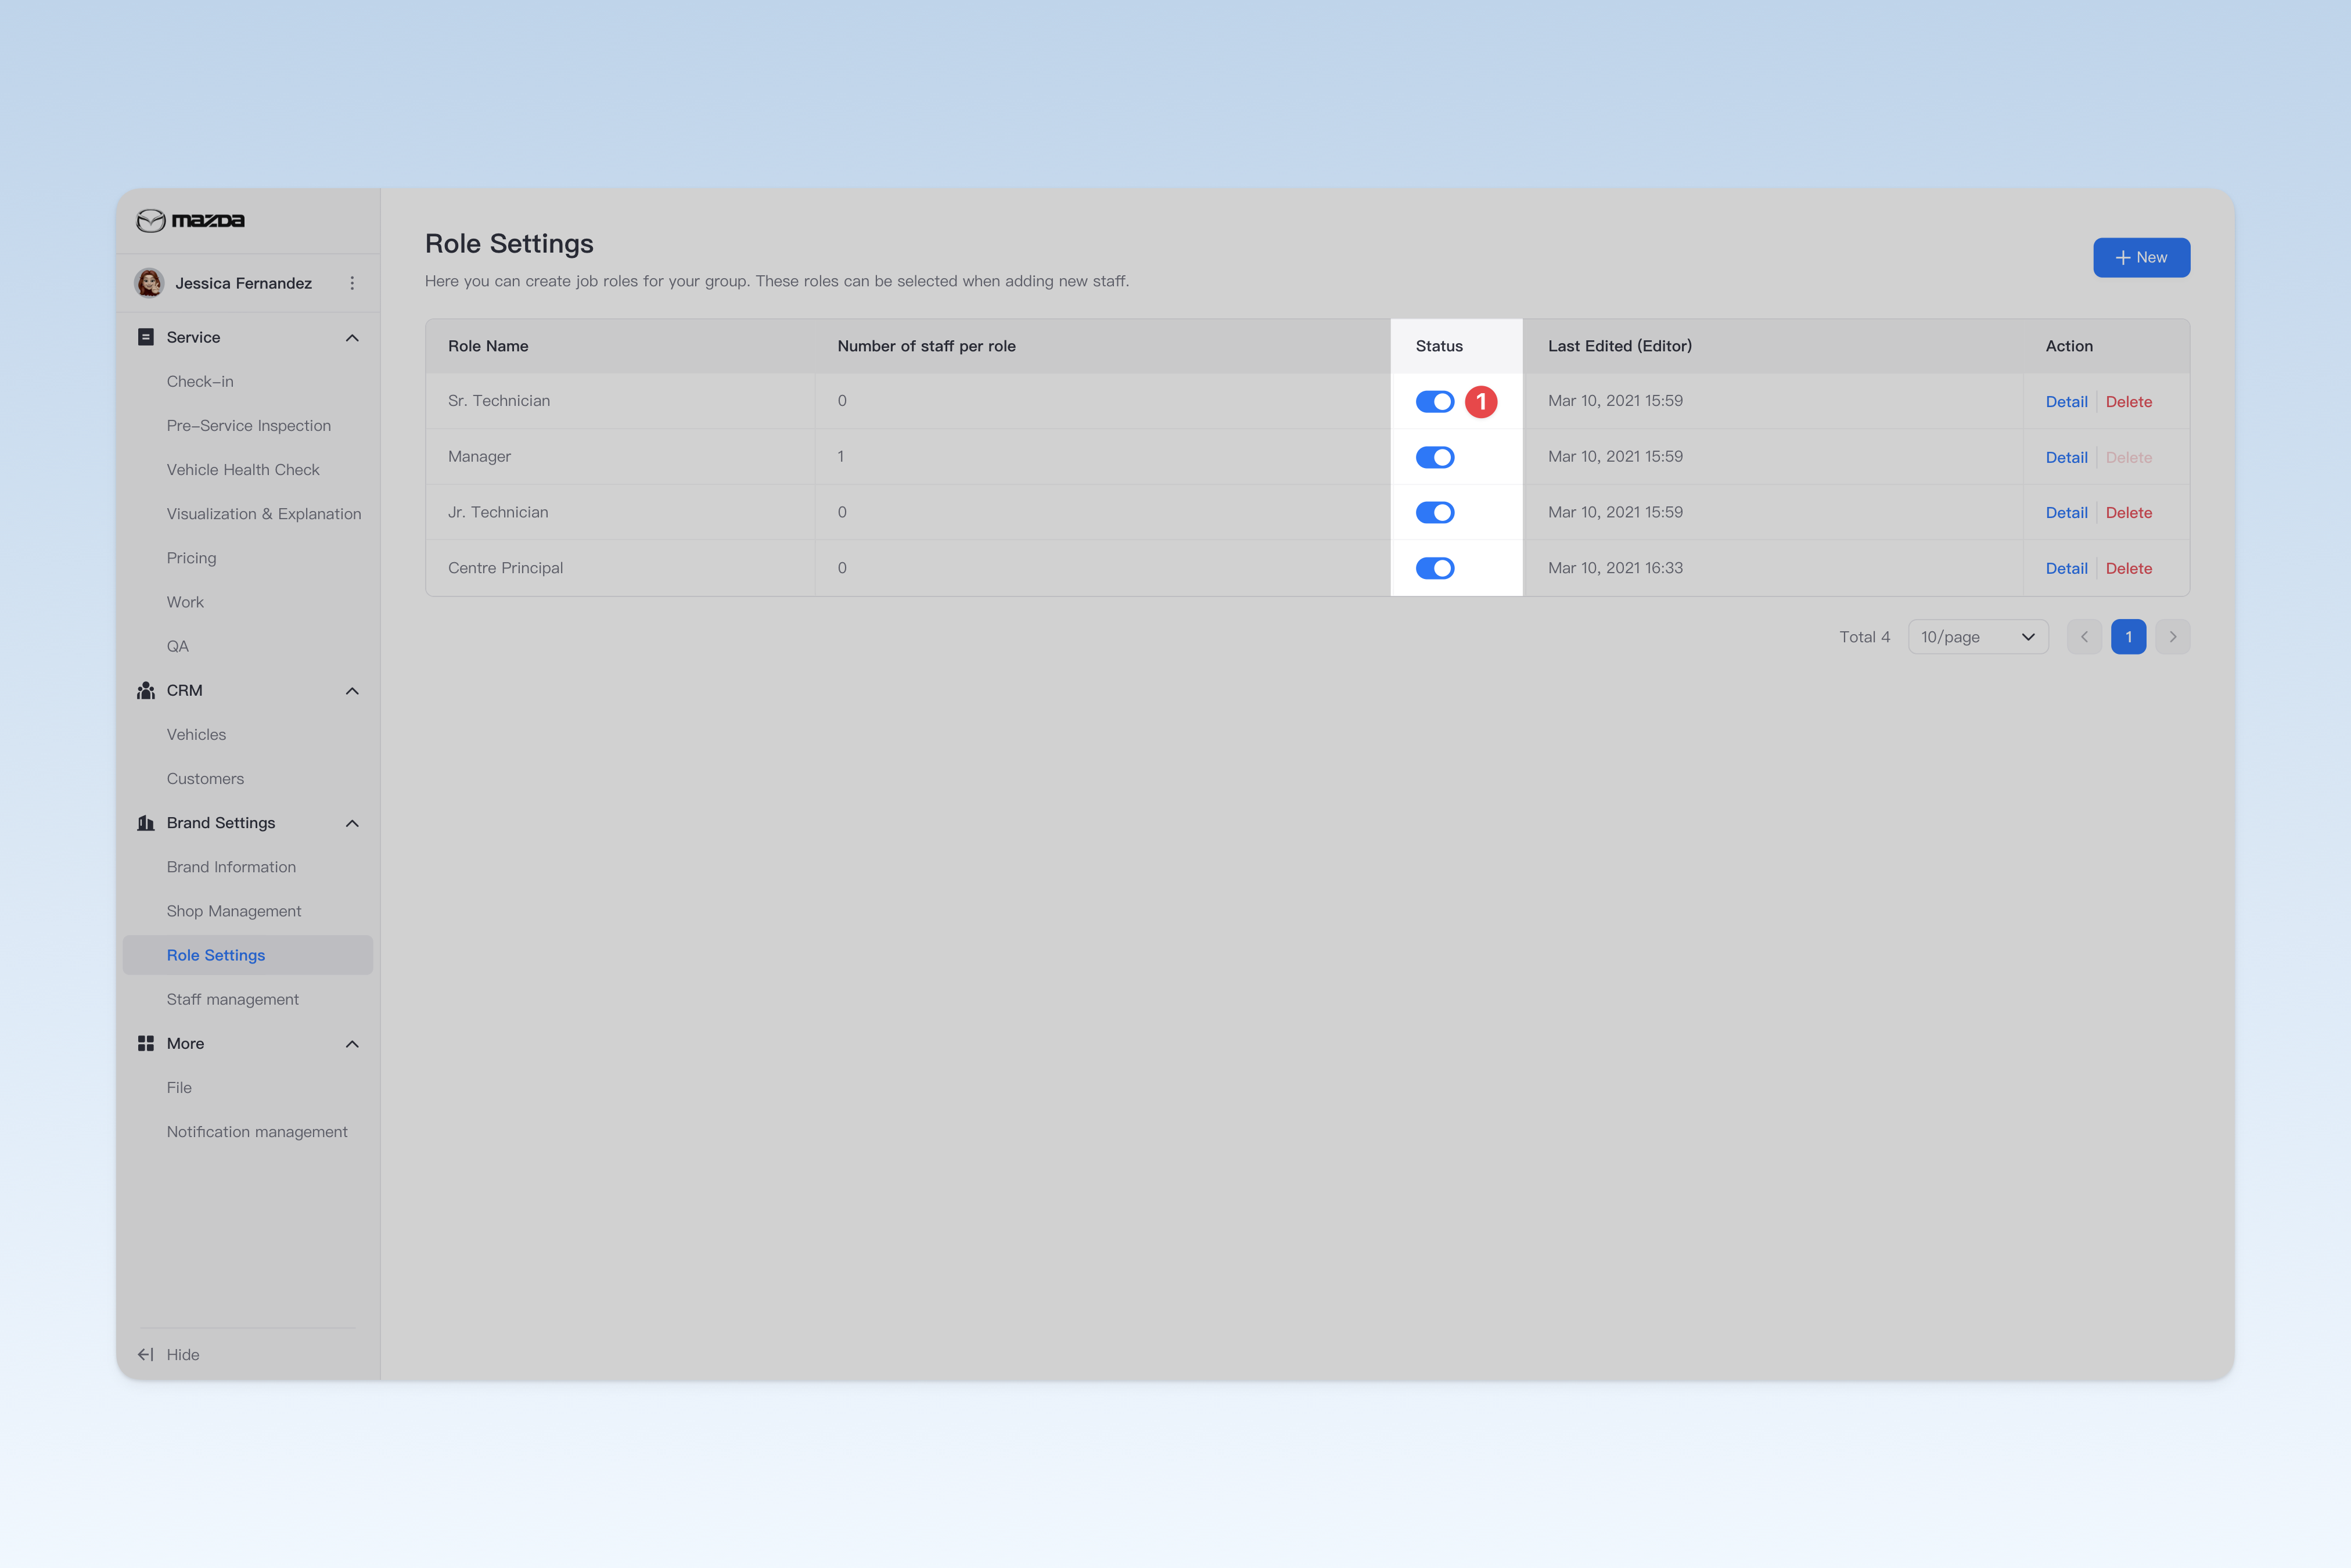Toggle Jr. Technician status switch

[1435, 512]
